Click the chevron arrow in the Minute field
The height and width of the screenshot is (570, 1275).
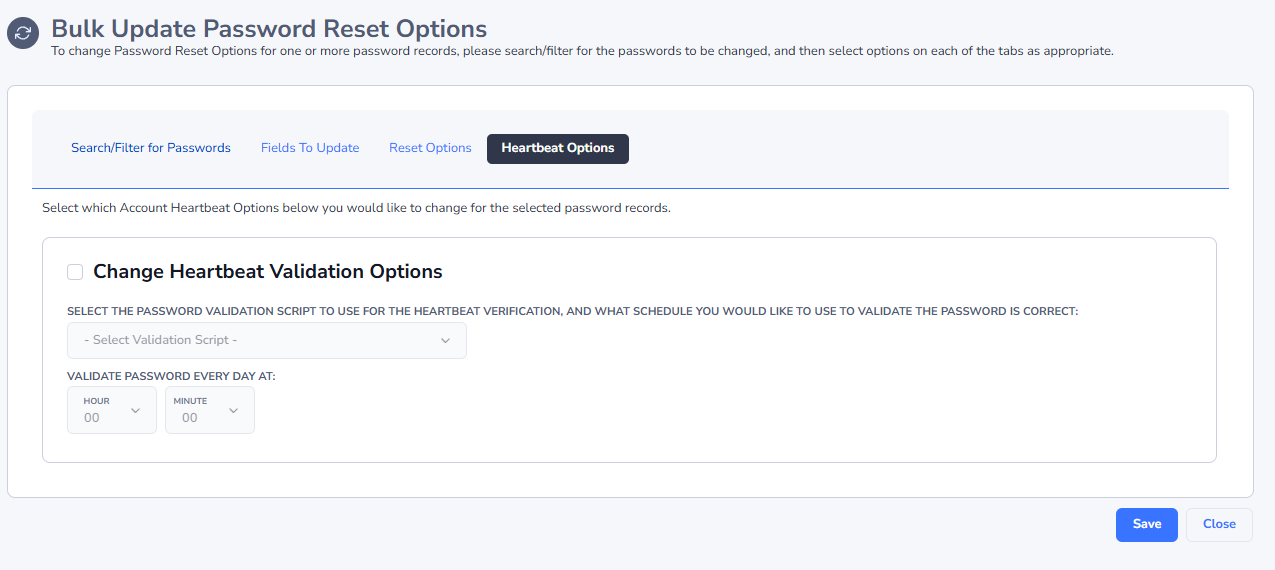tap(234, 410)
